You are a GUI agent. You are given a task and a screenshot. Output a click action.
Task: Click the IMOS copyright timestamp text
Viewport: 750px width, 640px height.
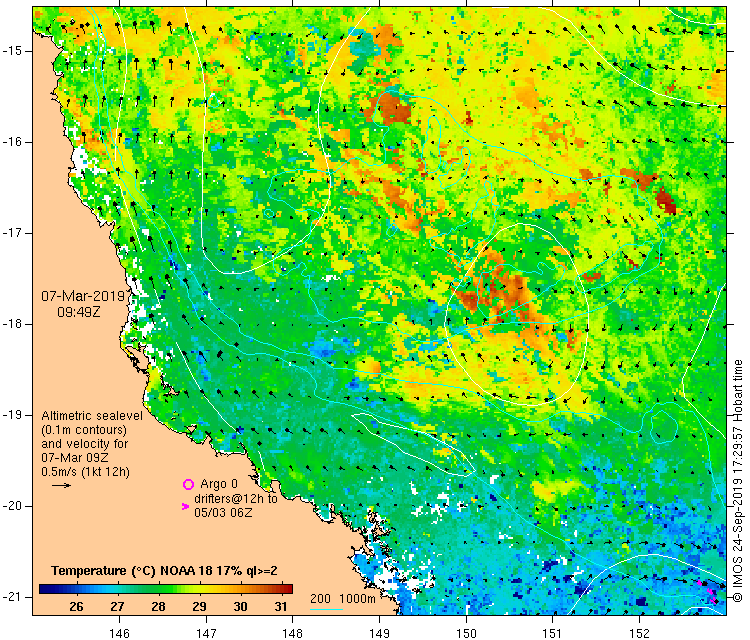(739, 481)
